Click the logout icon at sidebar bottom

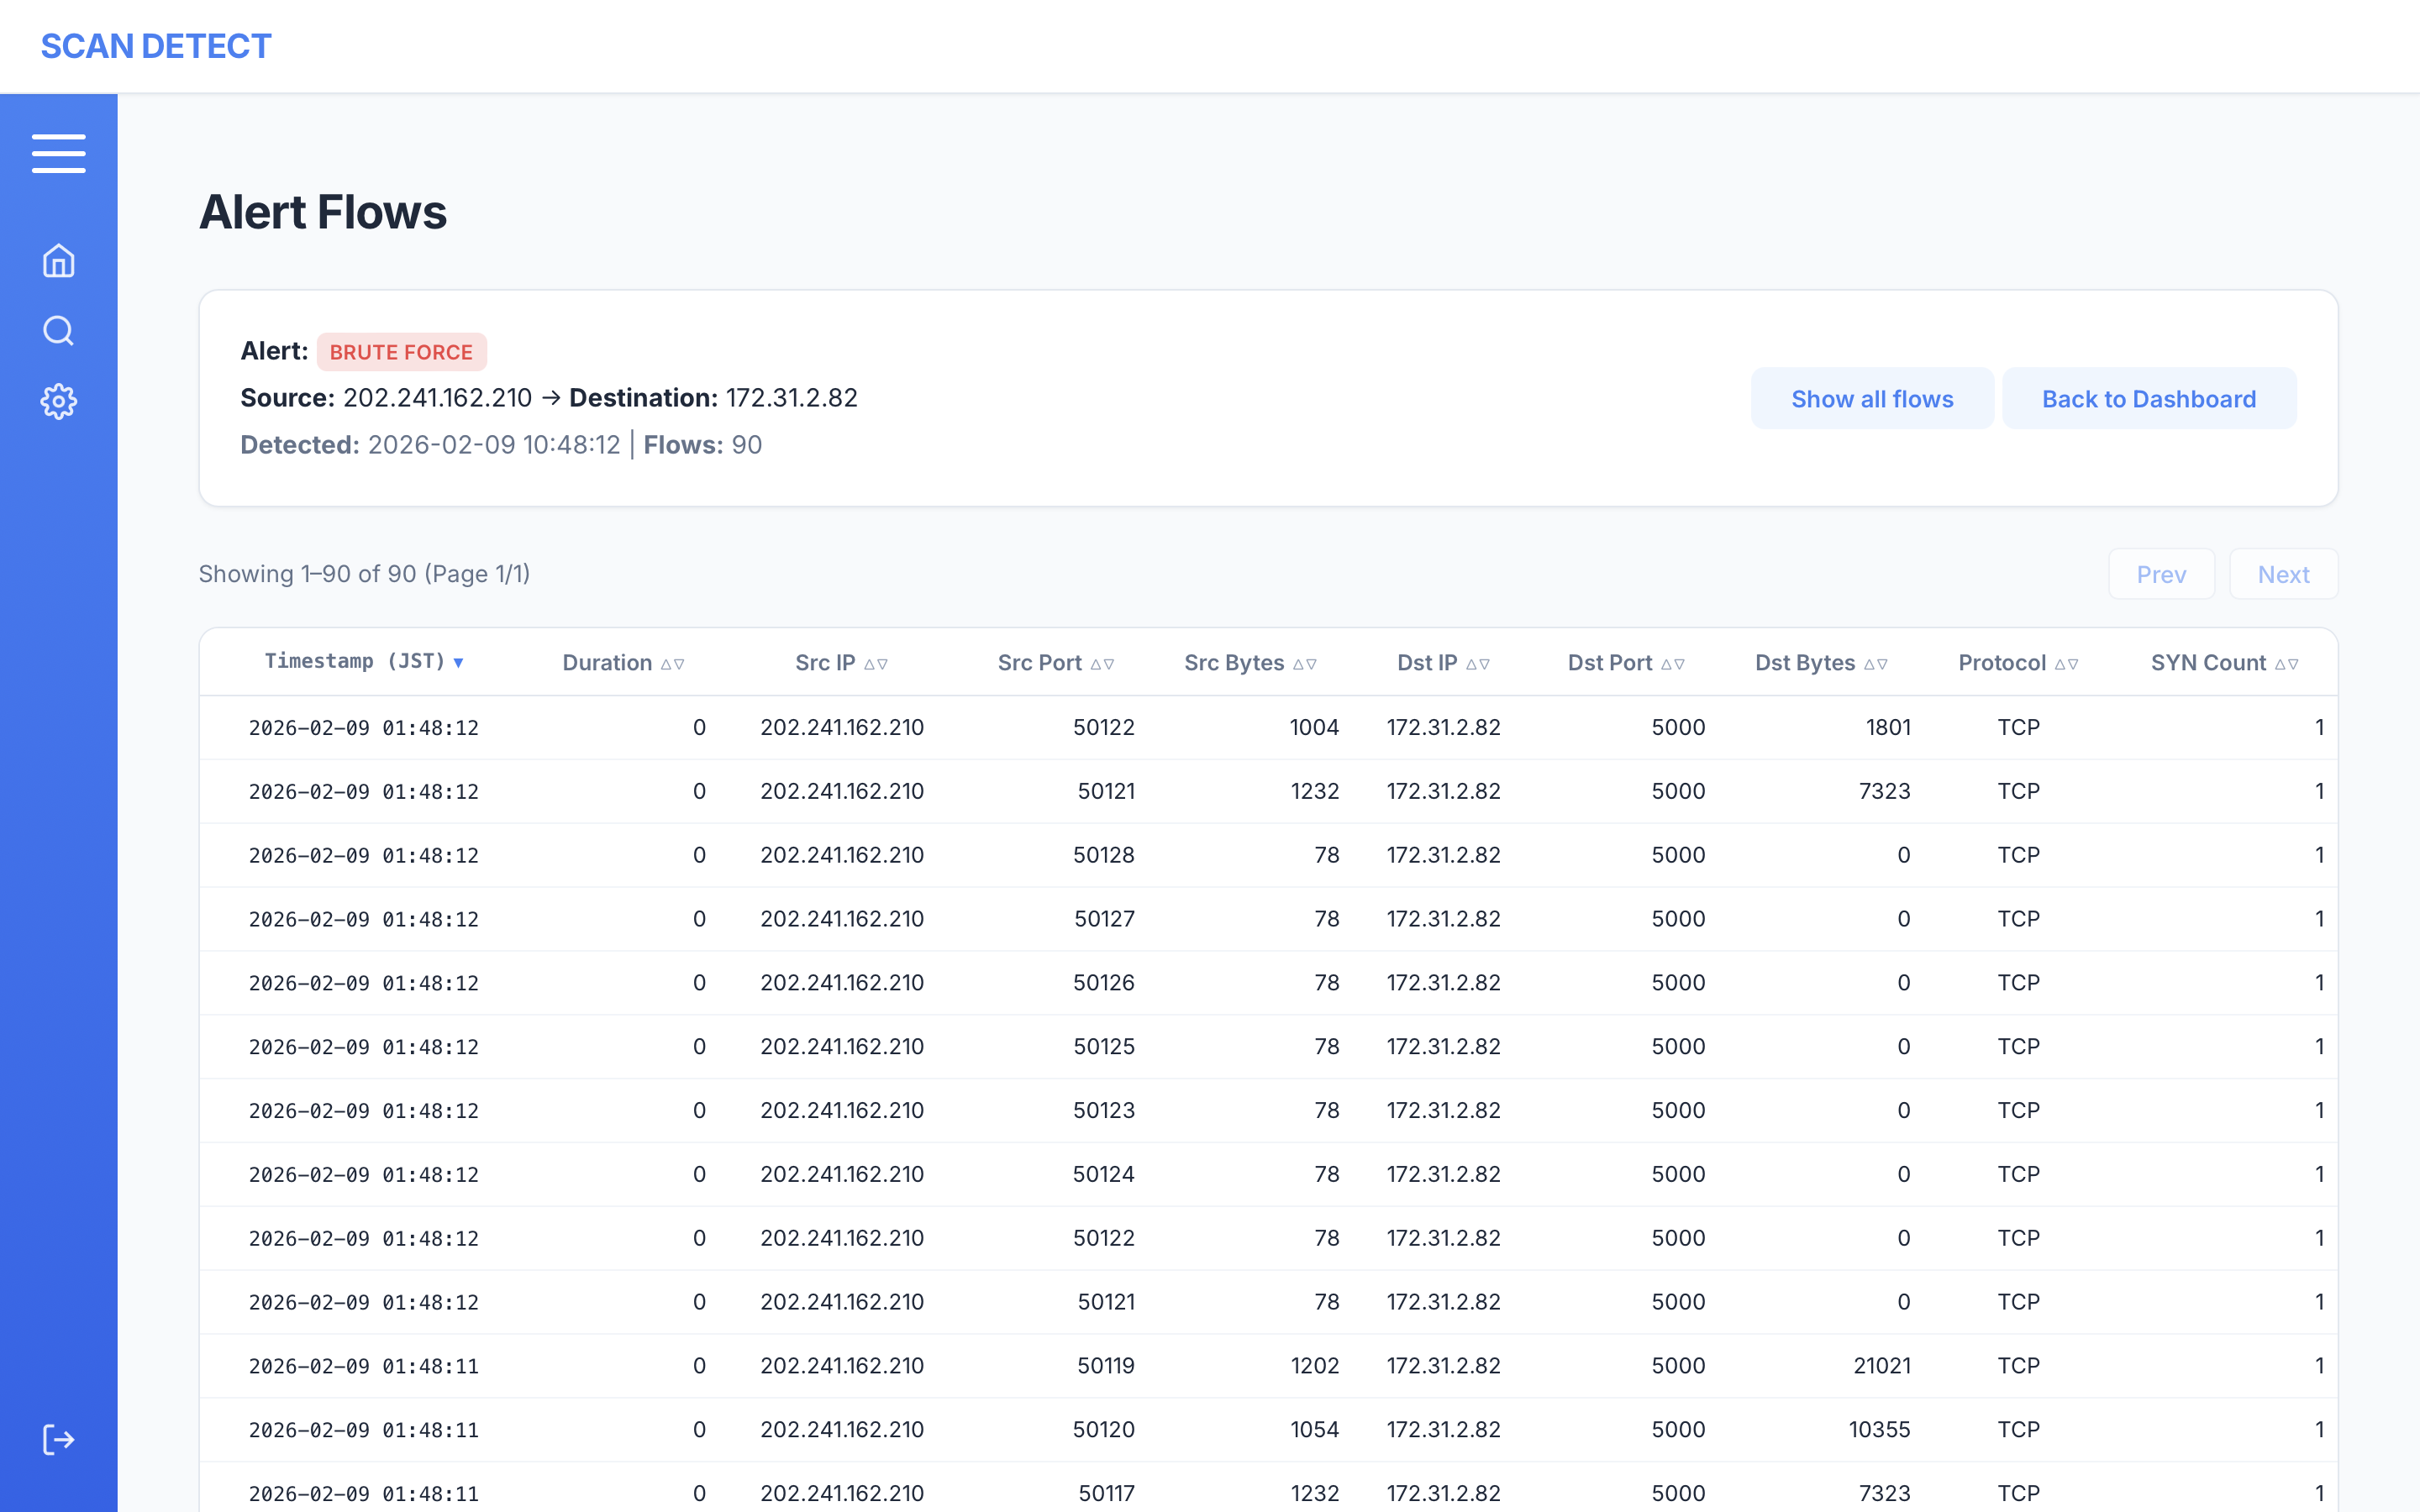coord(58,1440)
